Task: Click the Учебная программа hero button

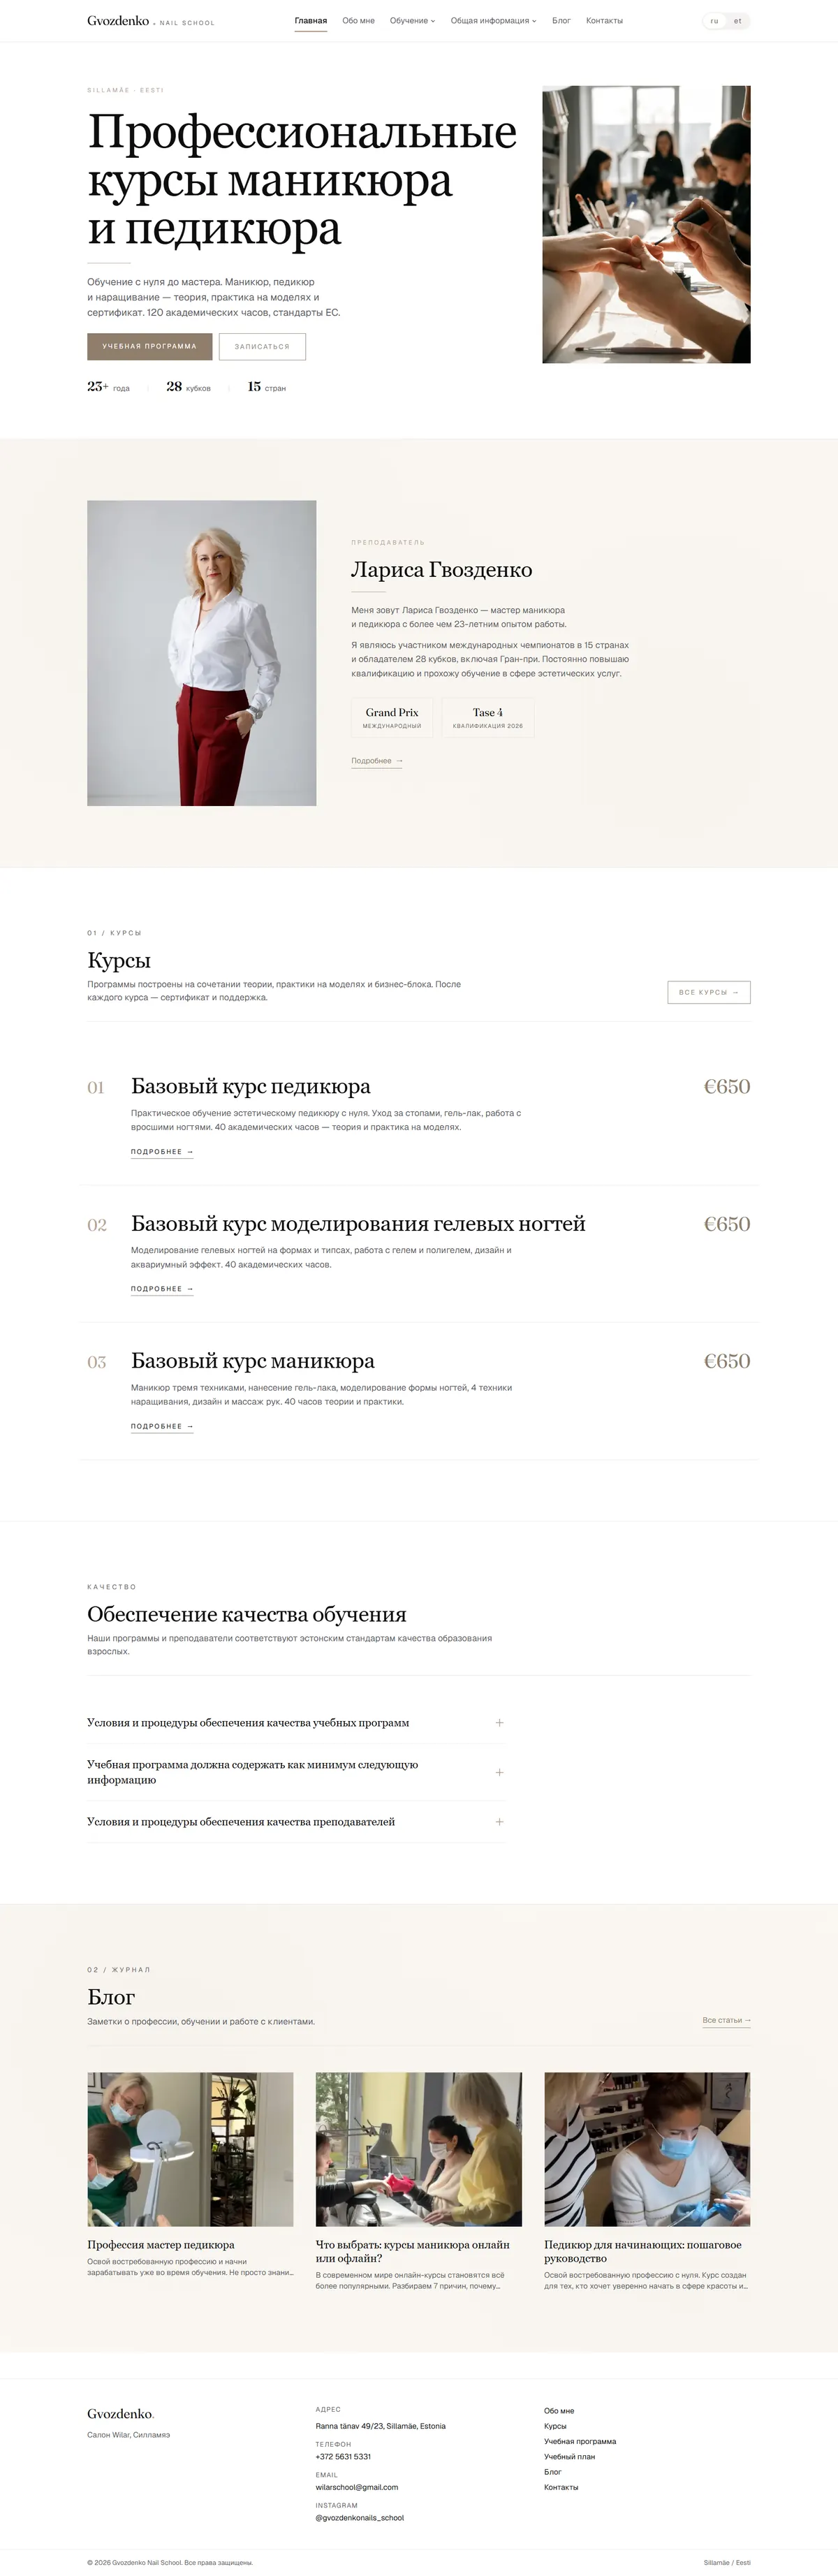Action: tap(150, 346)
